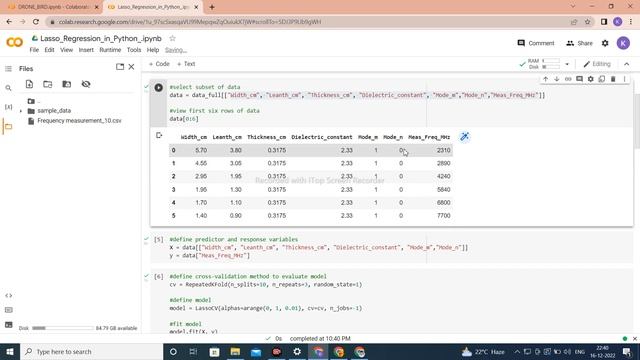Image resolution: width=640 pixels, height=360 pixels.
Task: Click the Meas_Freq_MHz column header
Action: 429,137
